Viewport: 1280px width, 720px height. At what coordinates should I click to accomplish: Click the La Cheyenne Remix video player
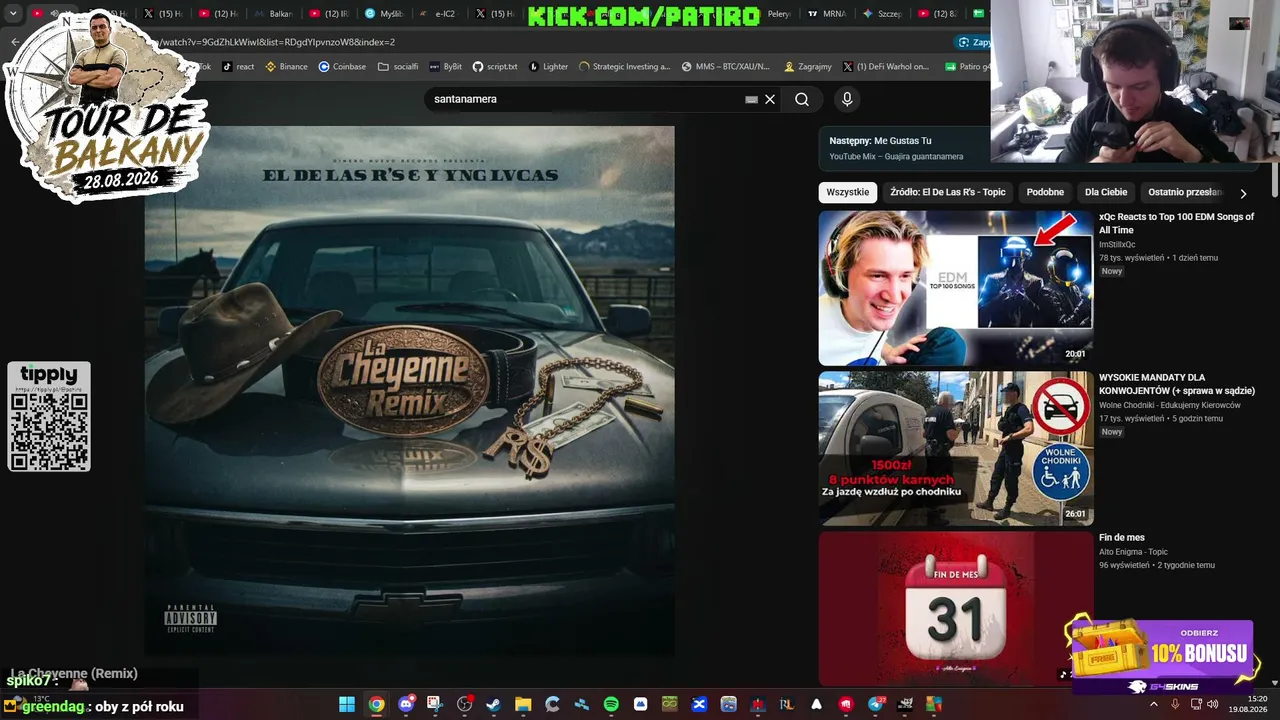(x=409, y=391)
